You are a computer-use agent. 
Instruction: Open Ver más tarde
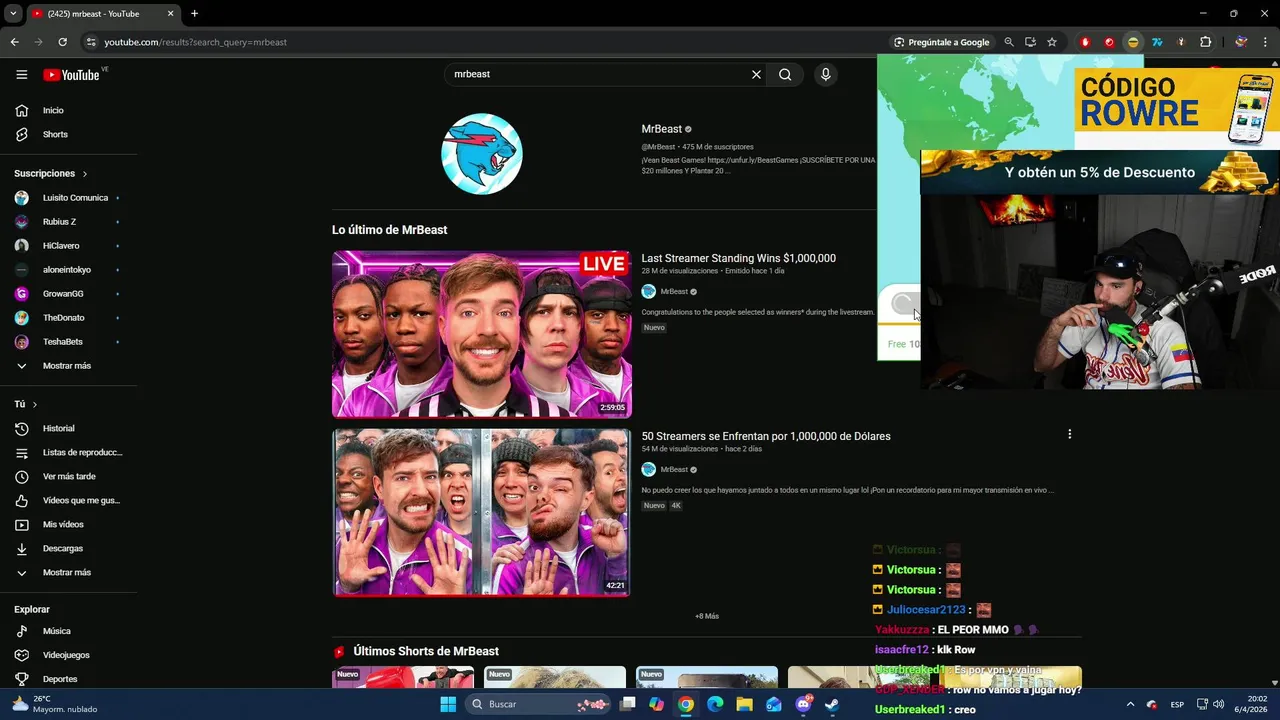coord(69,476)
